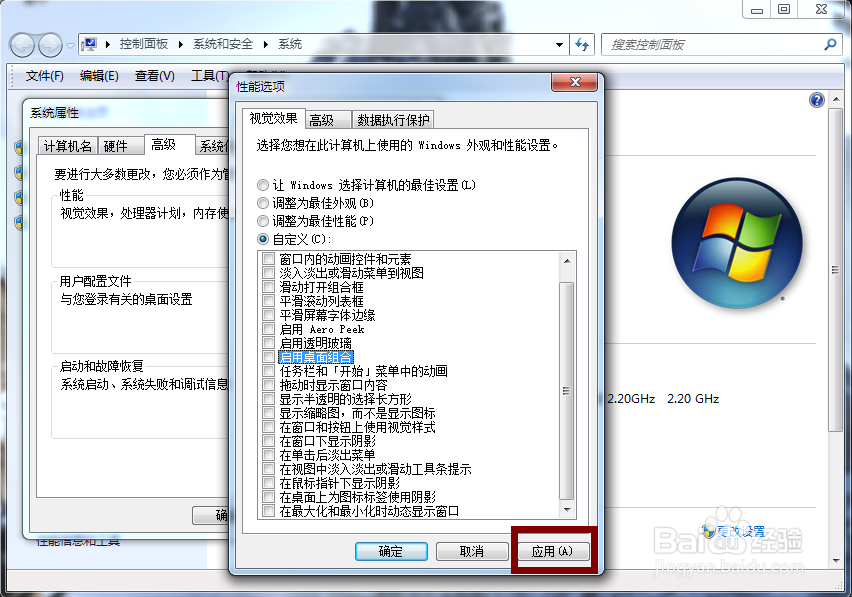Select 调整为最佳外观 radio button
The height and width of the screenshot is (597, 852).
[x=263, y=203]
